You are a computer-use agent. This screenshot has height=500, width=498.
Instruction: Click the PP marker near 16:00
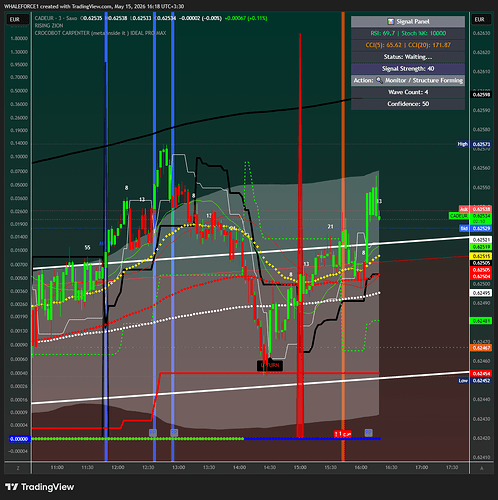point(368,432)
